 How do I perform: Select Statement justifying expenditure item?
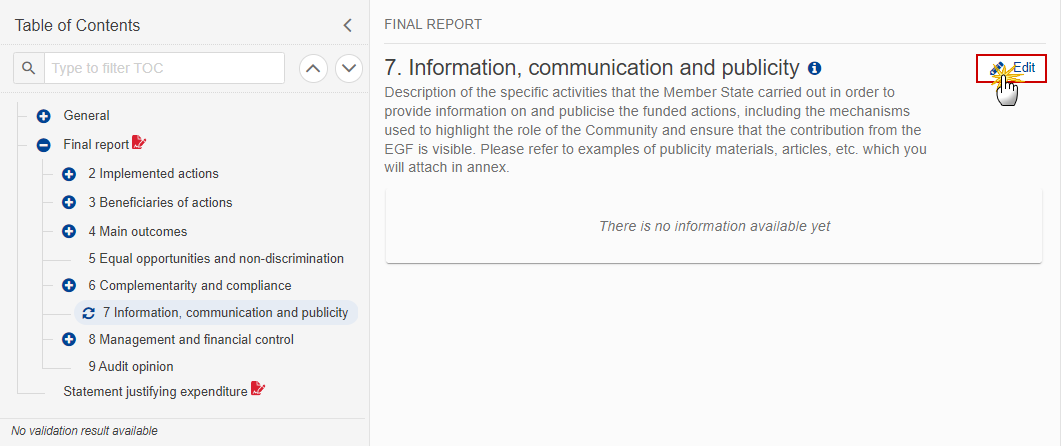pos(155,391)
